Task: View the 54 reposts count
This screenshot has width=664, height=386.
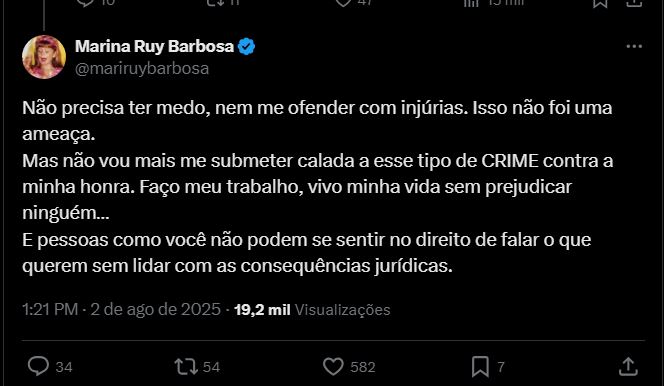Action: (211, 367)
